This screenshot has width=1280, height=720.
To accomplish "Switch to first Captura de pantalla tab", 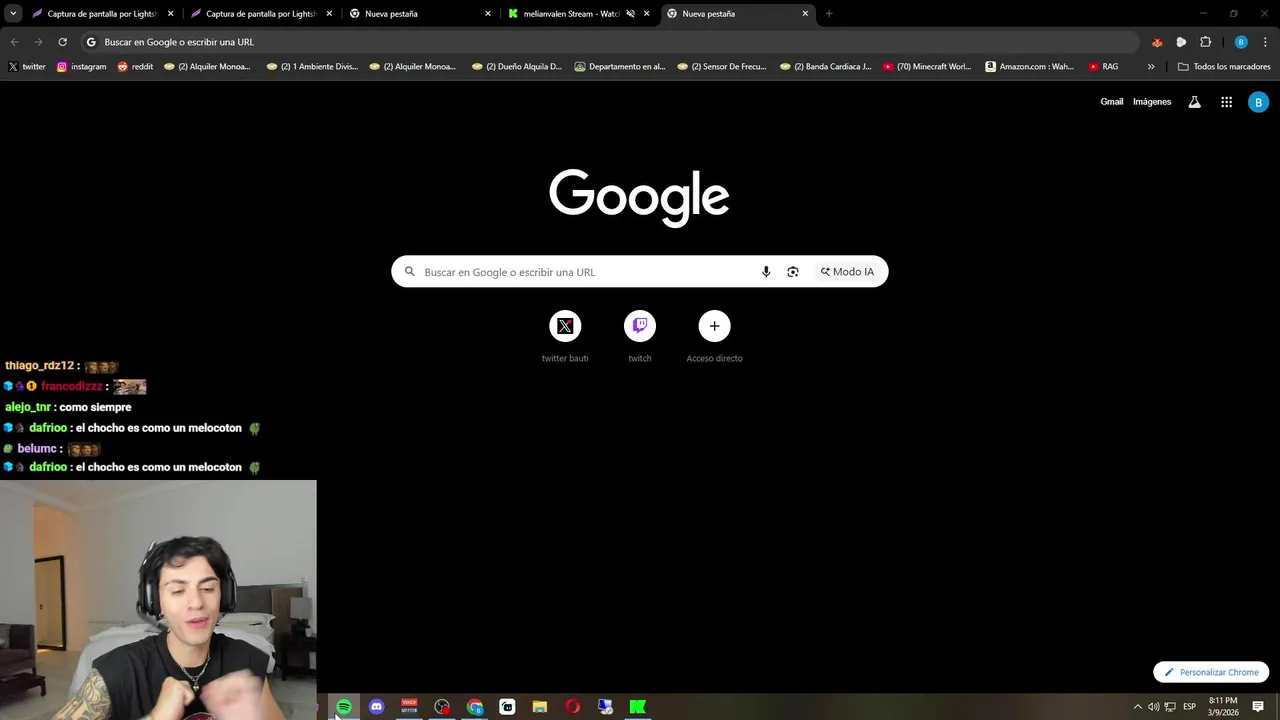I will (x=103, y=14).
